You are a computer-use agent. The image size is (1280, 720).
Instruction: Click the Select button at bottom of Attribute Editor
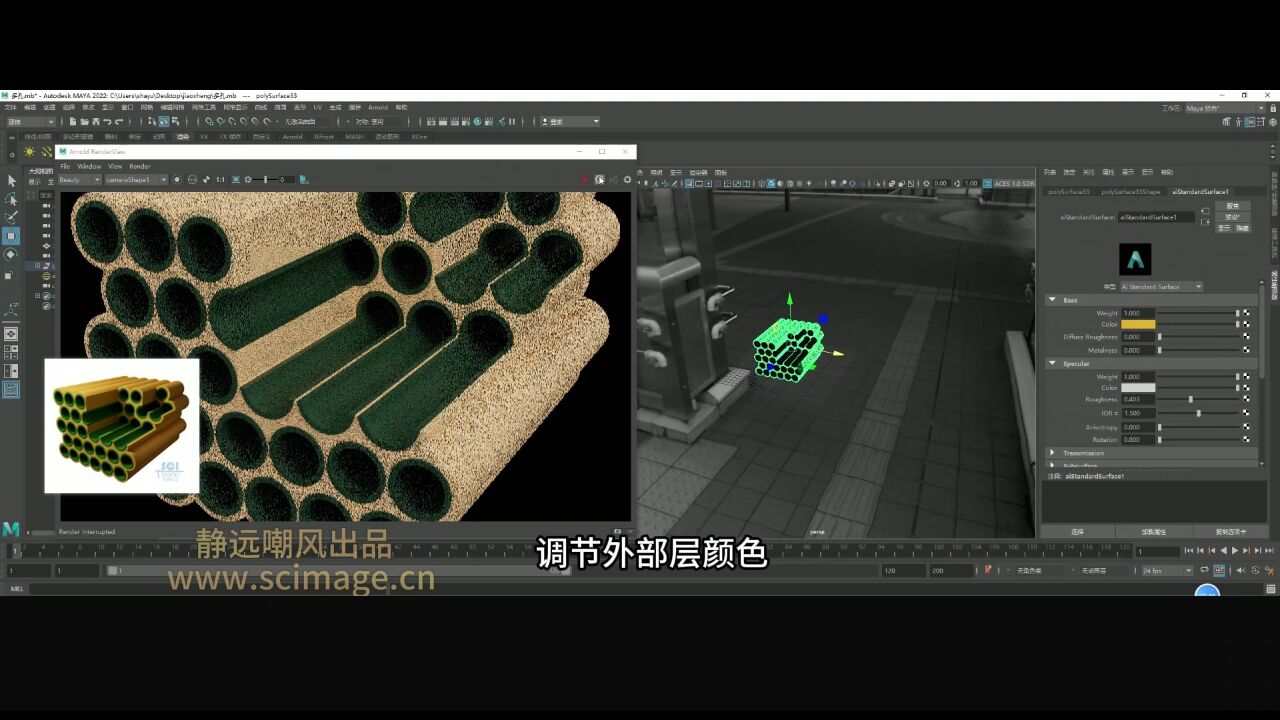click(x=1077, y=532)
